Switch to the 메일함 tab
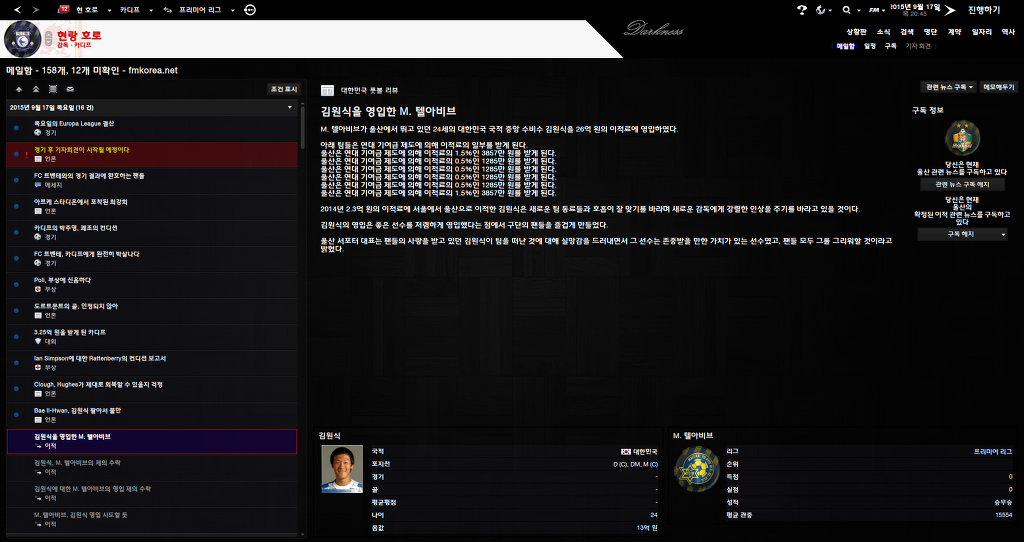 pos(846,46)
